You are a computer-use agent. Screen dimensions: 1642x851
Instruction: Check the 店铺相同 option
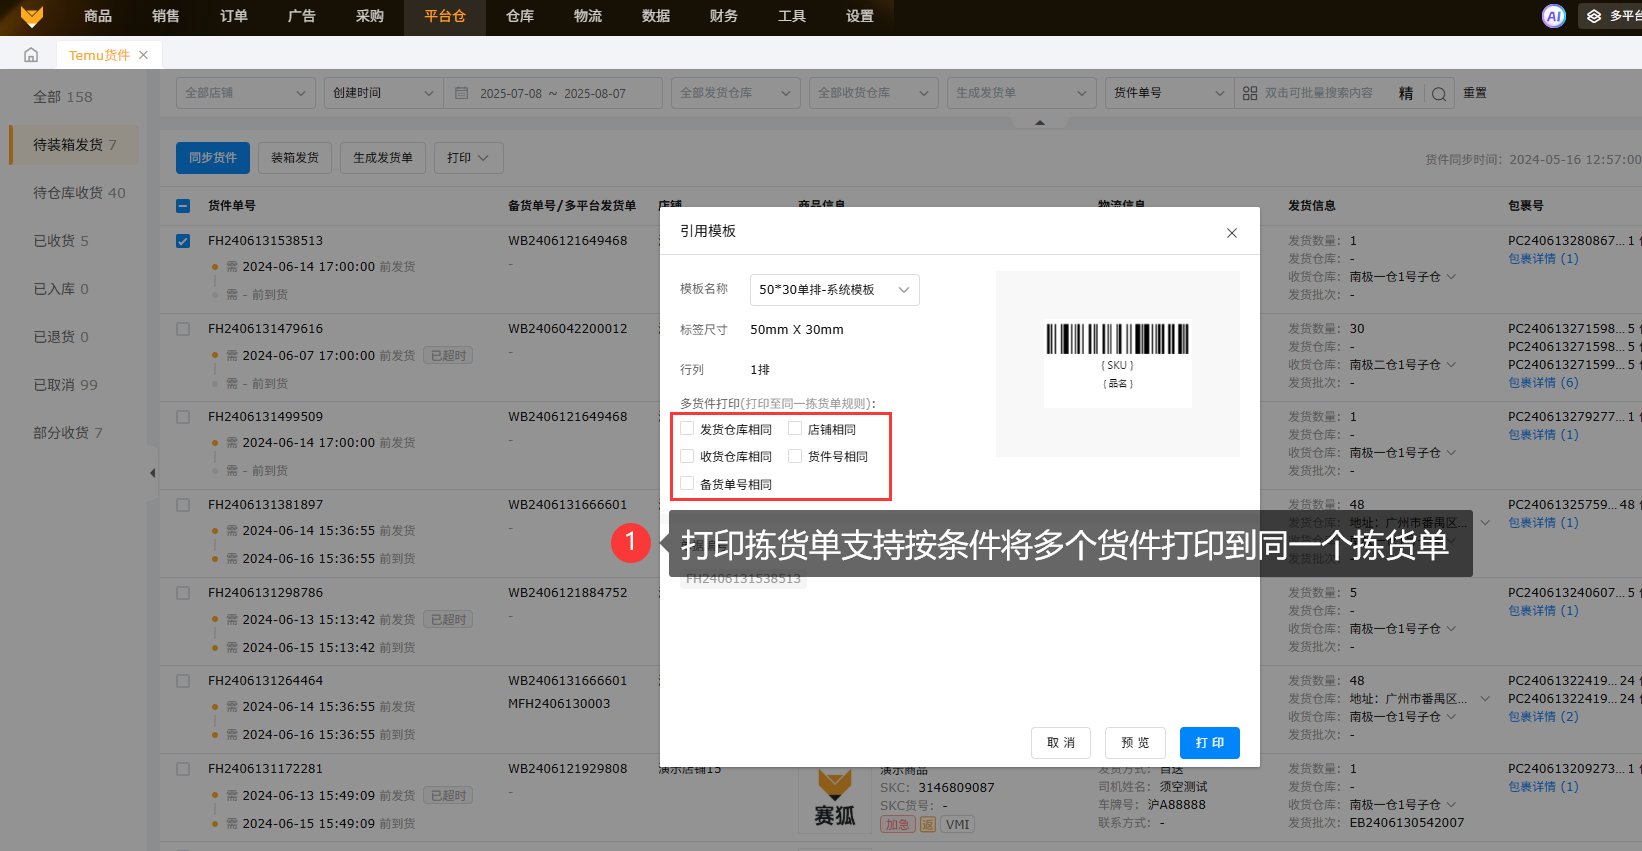(x=795, y=429)
